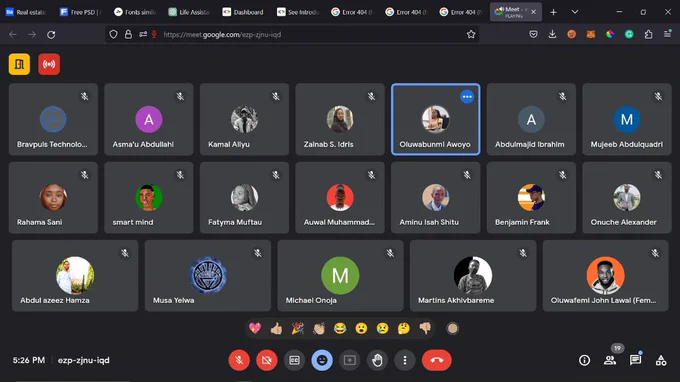The height and width of the screenshot is (382, 680).
Task: Toggle the emoji reactions button
Action: 322,360
